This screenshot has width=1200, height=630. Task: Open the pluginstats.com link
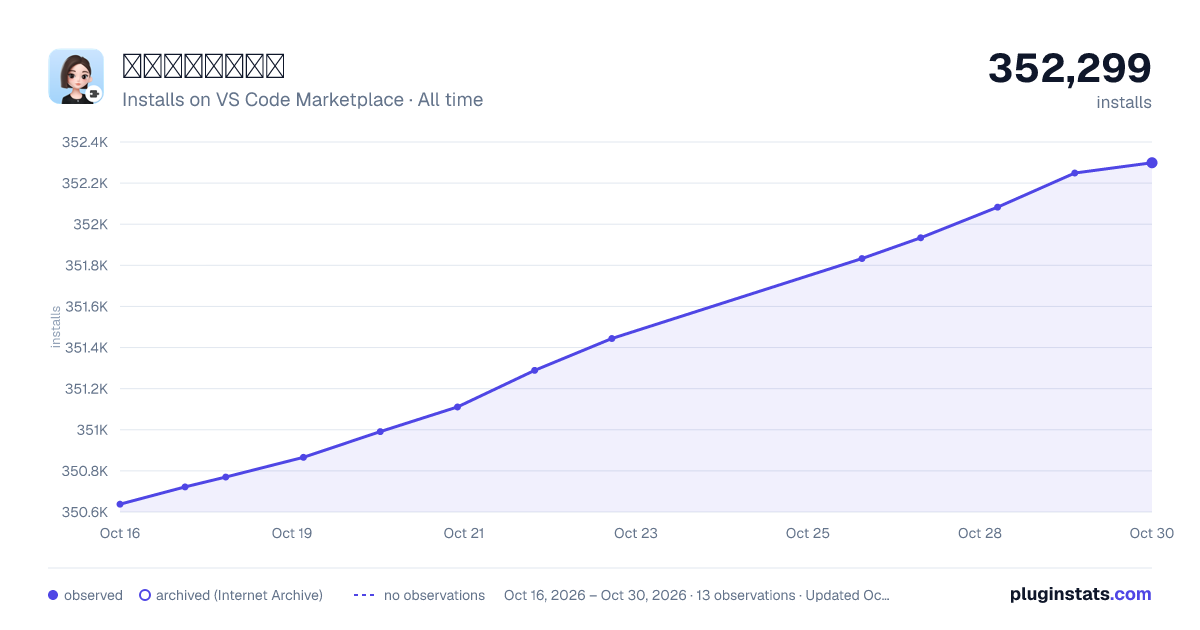pos(1080,594)
